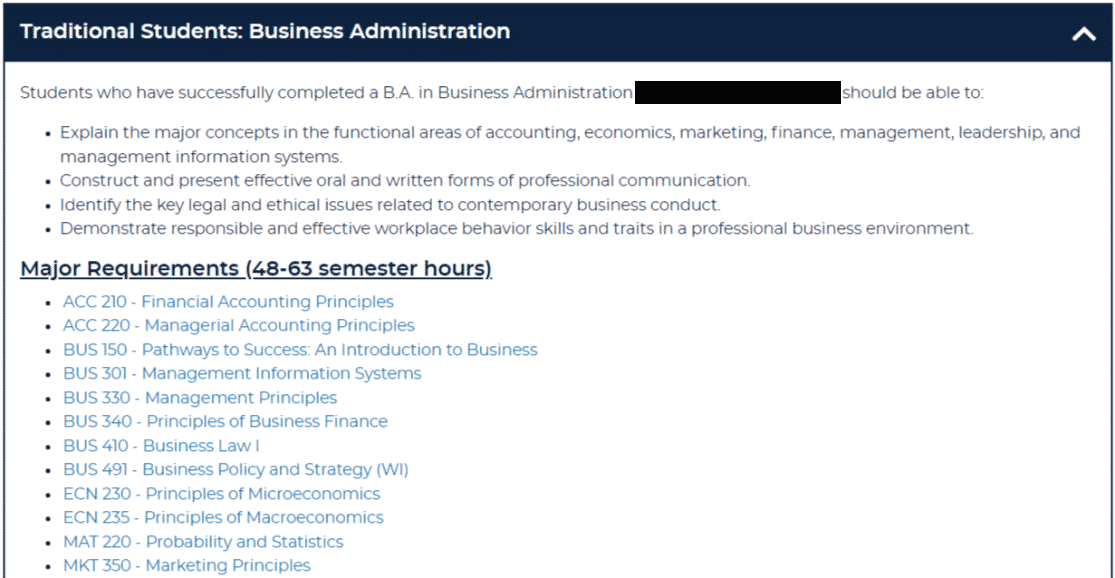The height and width of the screenshot is (578, 1115).
Task: Open BUS 330 Management Principles link
Action: (x=200, y=397)
